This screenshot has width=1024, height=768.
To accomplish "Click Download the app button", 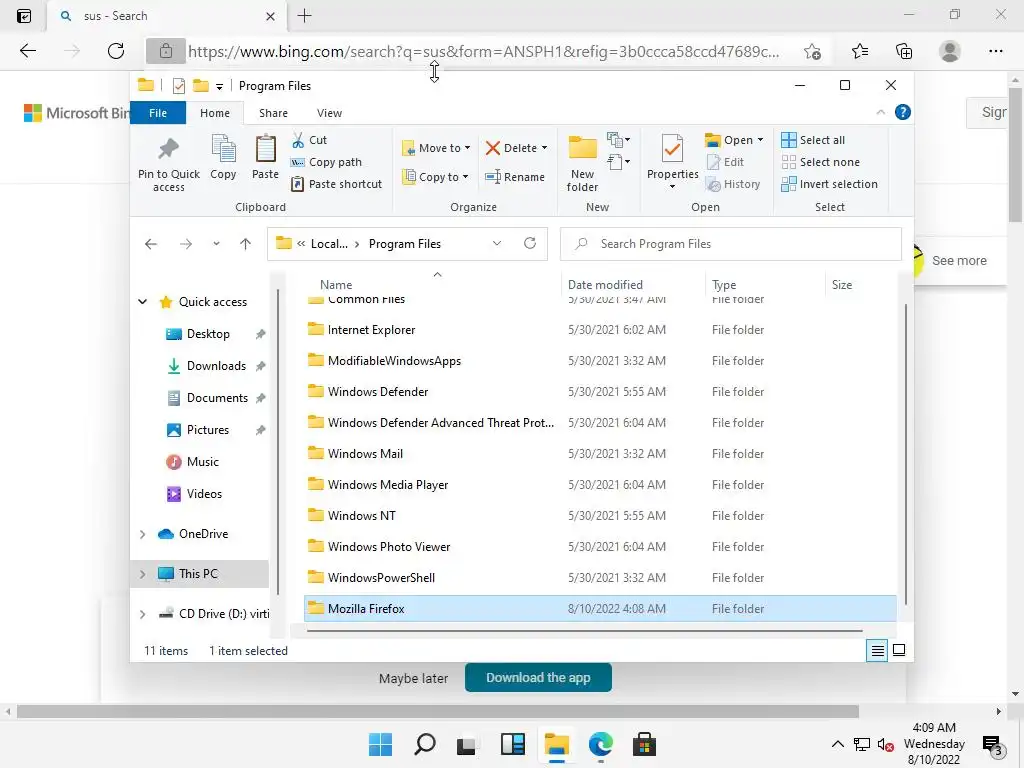I will pos(538,678).
